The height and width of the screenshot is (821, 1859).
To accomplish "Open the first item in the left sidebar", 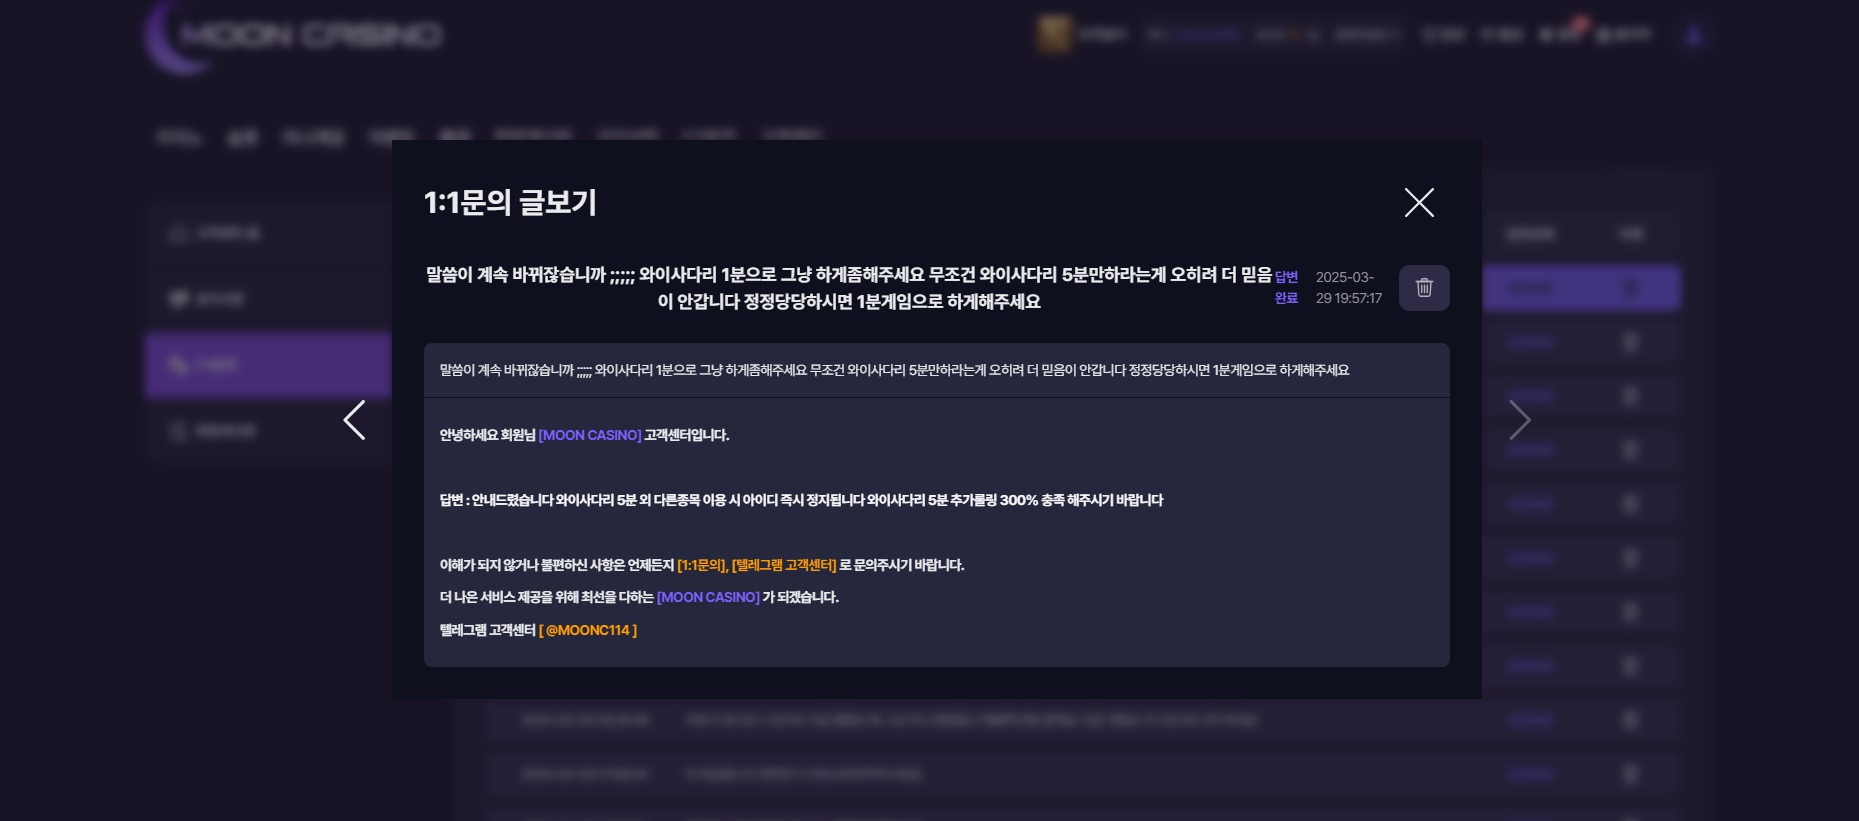I will [267, 234].
